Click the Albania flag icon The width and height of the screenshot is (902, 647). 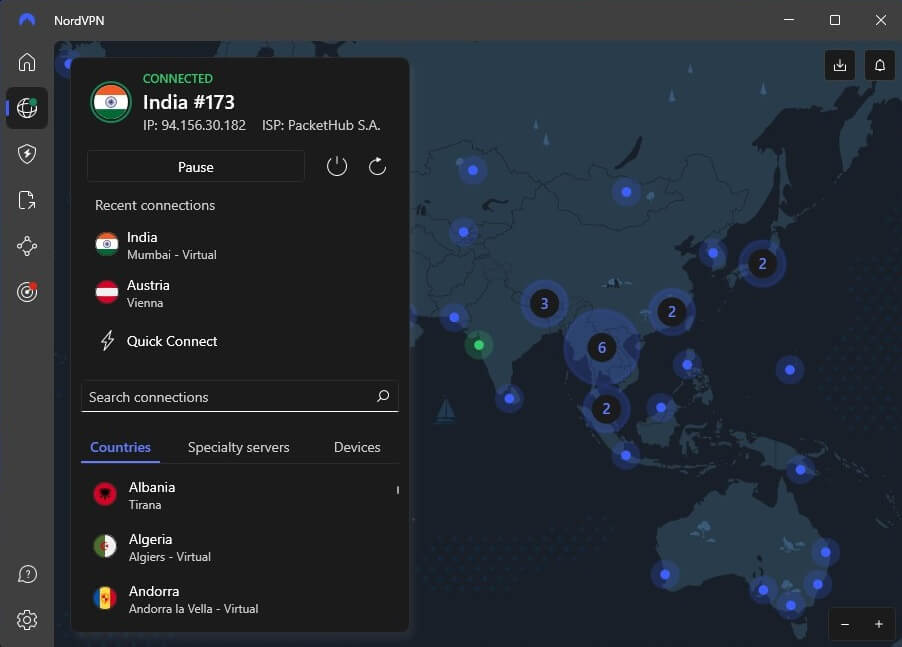tap(105, 494)
